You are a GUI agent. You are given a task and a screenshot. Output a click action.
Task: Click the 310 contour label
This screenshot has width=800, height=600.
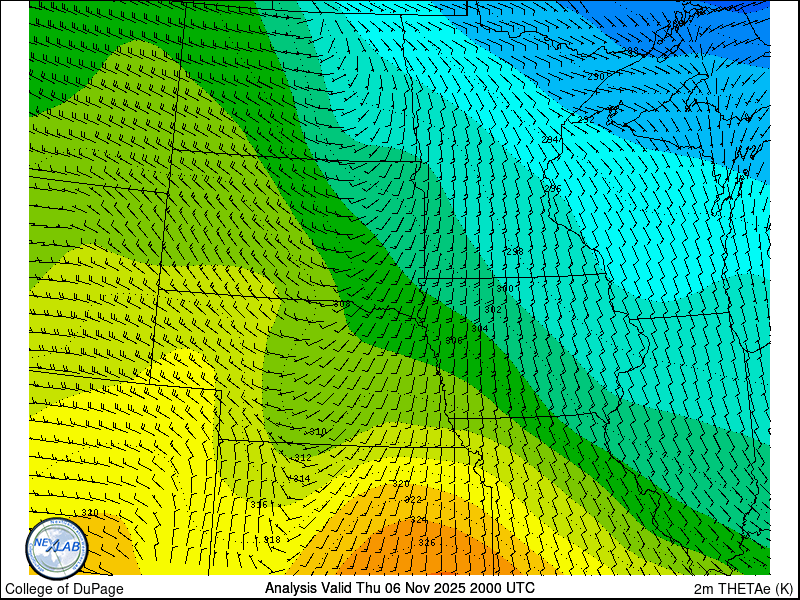click(317, 432)
